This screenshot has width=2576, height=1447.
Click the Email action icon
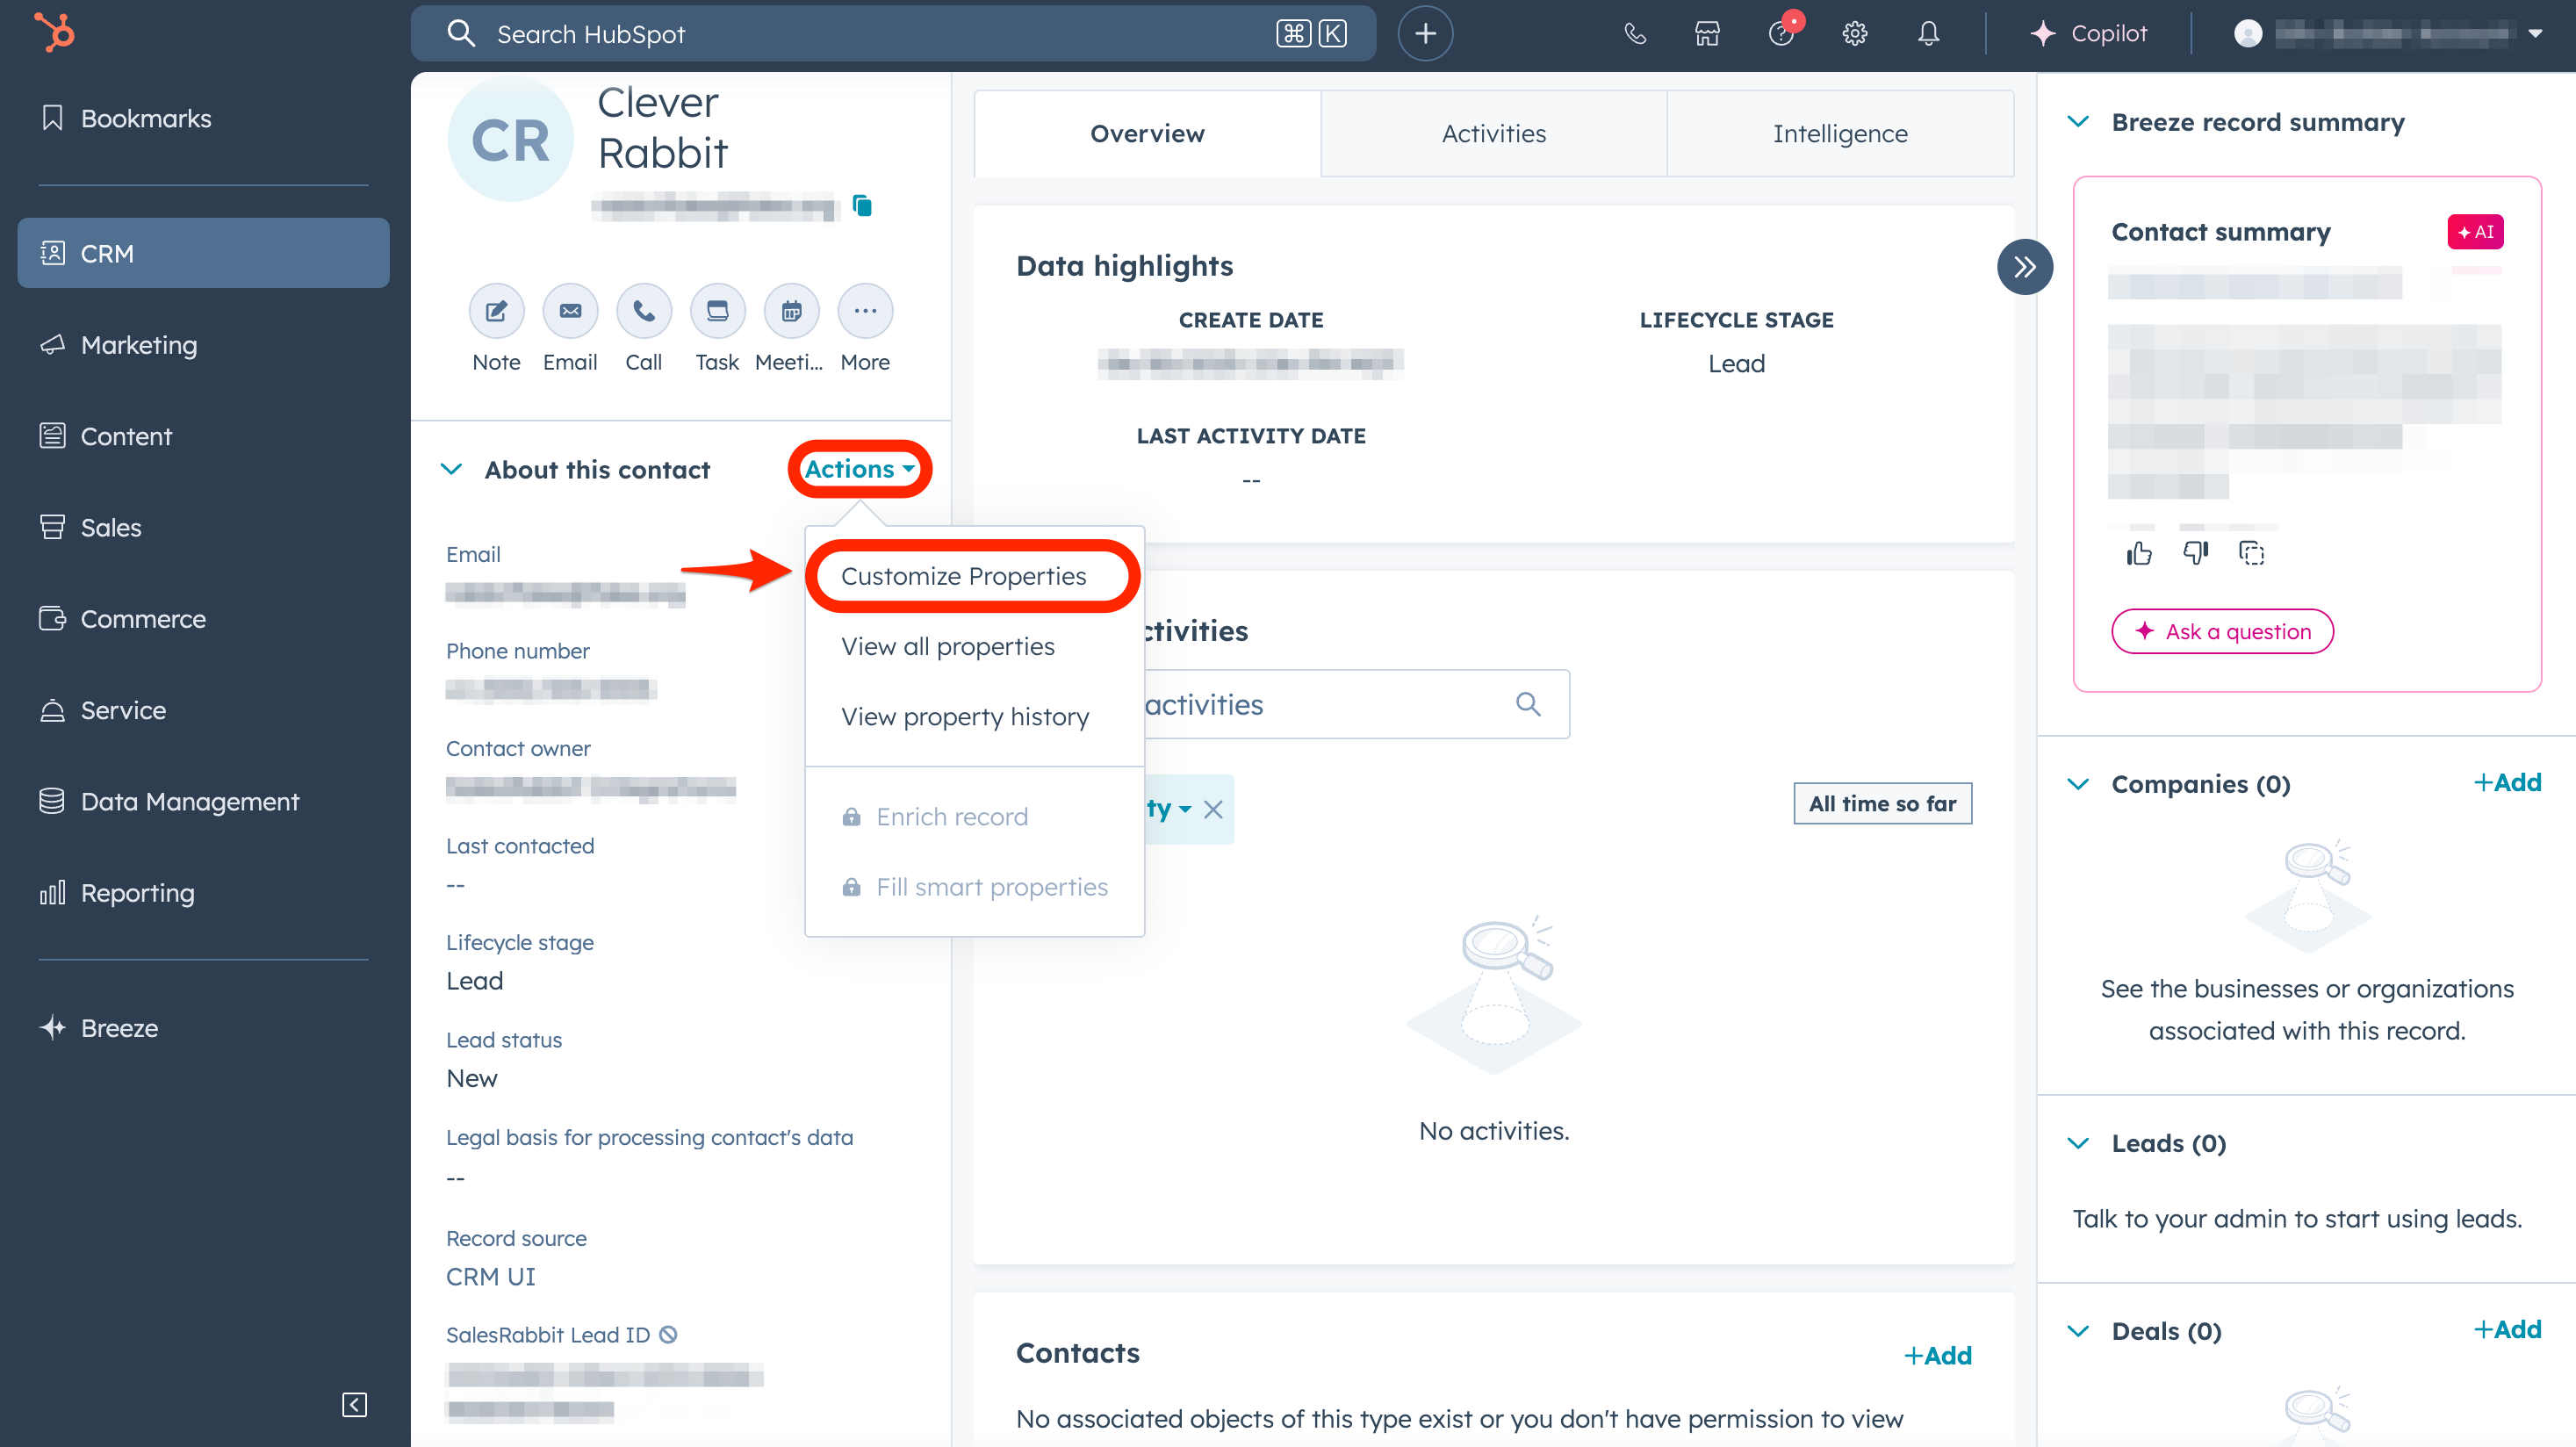point(570,311)
